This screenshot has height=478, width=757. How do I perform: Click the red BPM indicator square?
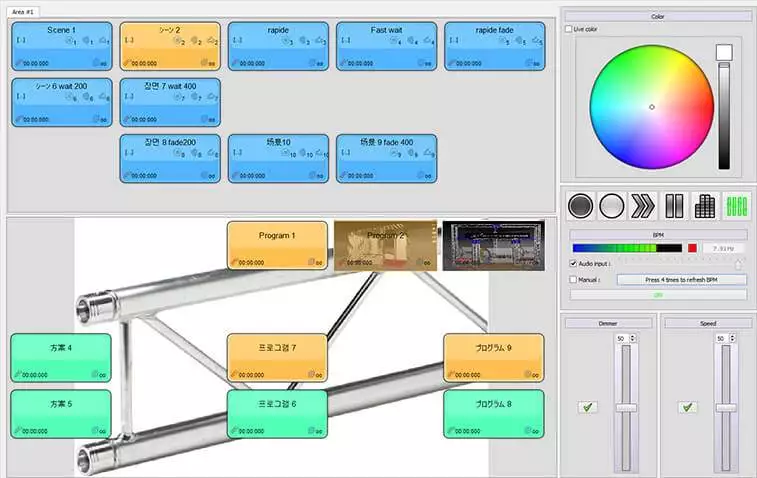click(692, 248)
